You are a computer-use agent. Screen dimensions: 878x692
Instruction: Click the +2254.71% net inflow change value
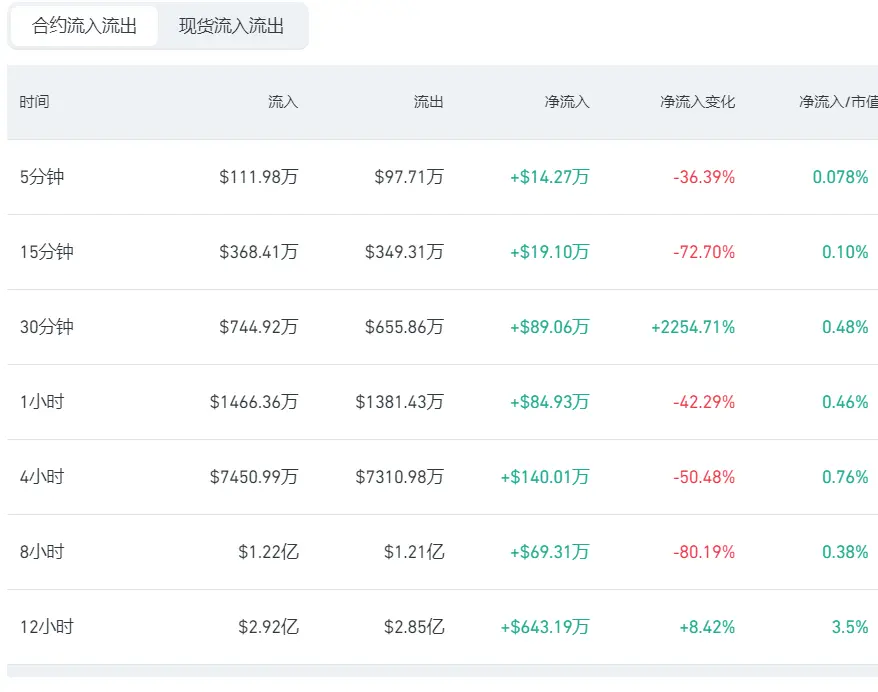(x=693, y=327)
